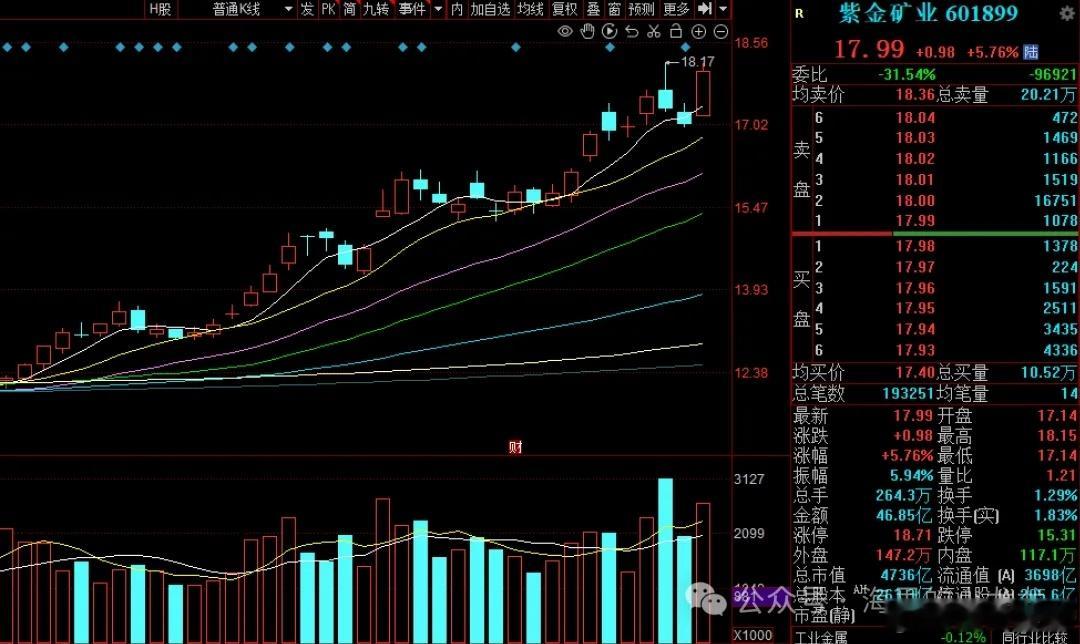1080x644 pixels.
Task: Click the 叠 overlay button
Action: 593,9
